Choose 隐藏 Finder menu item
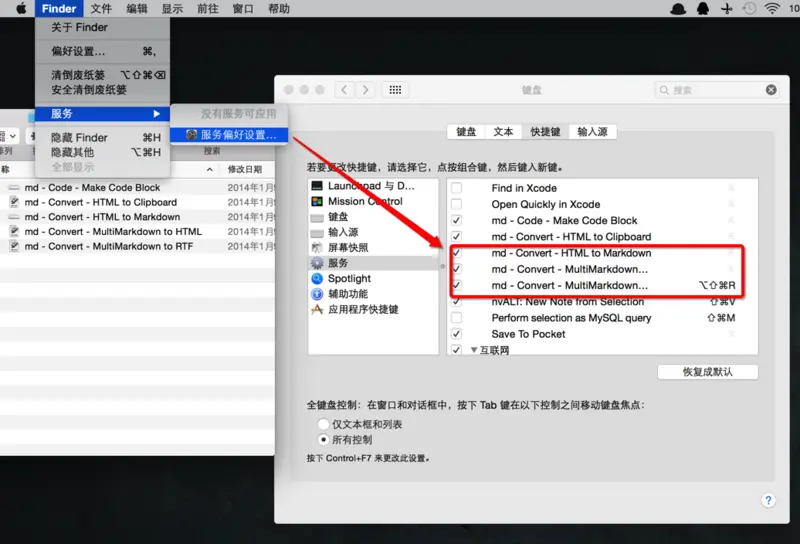 [103, 138]
